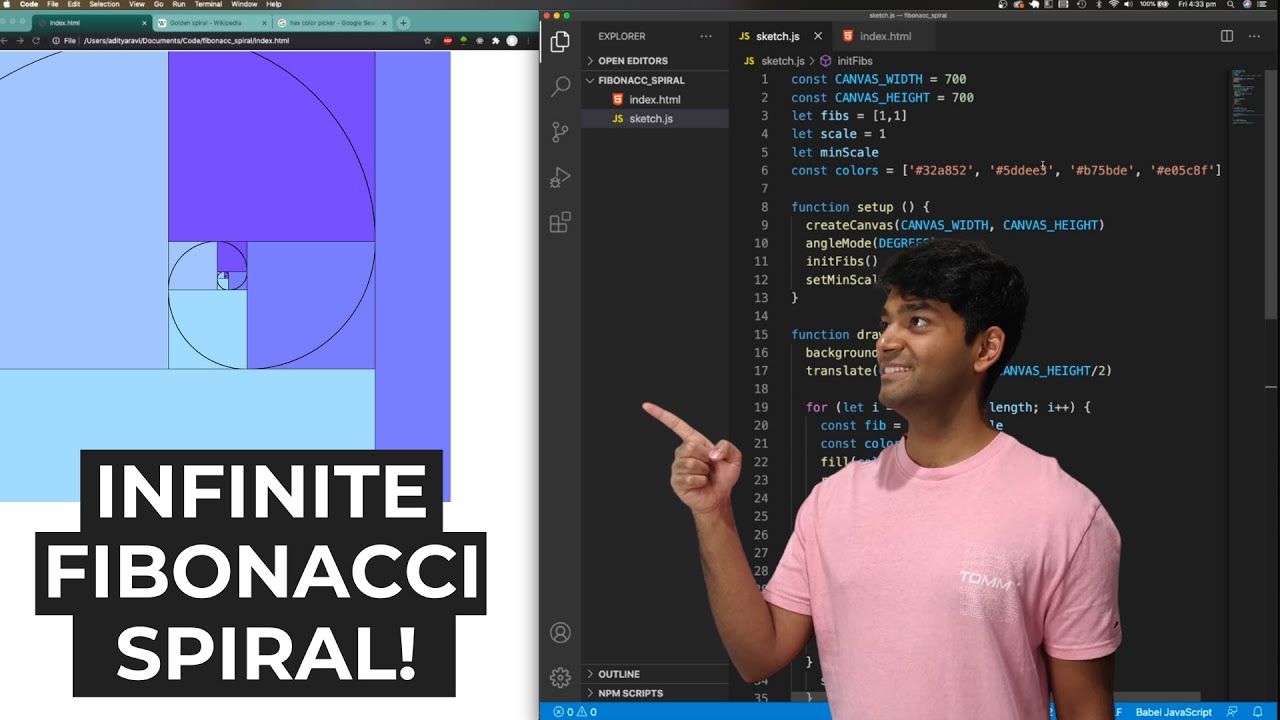Open the Chrome profile avatar
This screenshot has width=1280, height=720.
coord(512,41)
